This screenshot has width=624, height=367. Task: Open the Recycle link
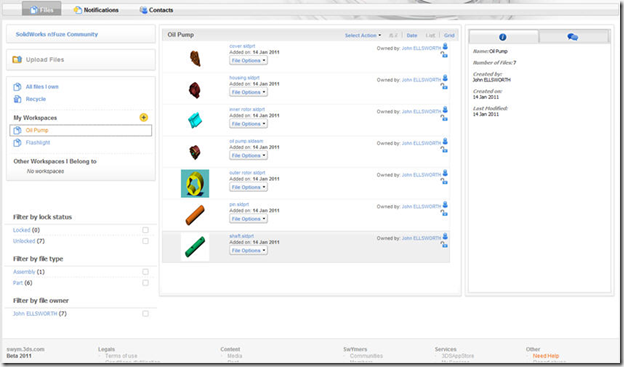pyautogui.click(x=36, y=99)
